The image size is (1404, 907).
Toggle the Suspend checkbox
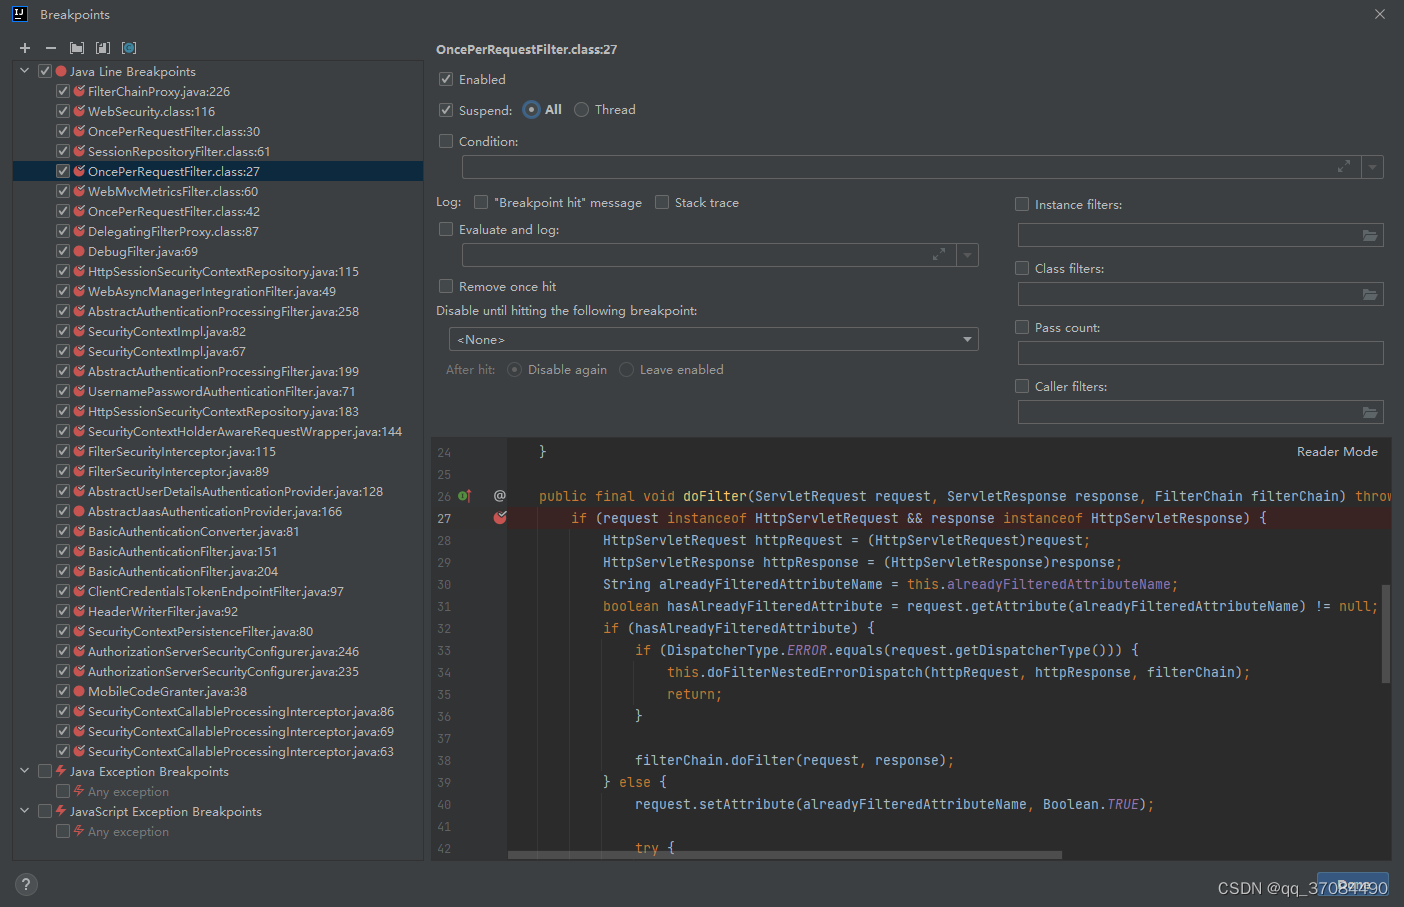click(446, 110)
